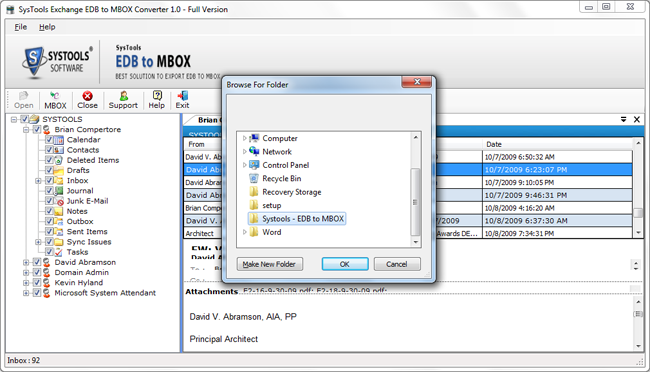Uncheck the Sync Issues checkbox
Screen dimensions: 650x372
[x=49, y=242]
